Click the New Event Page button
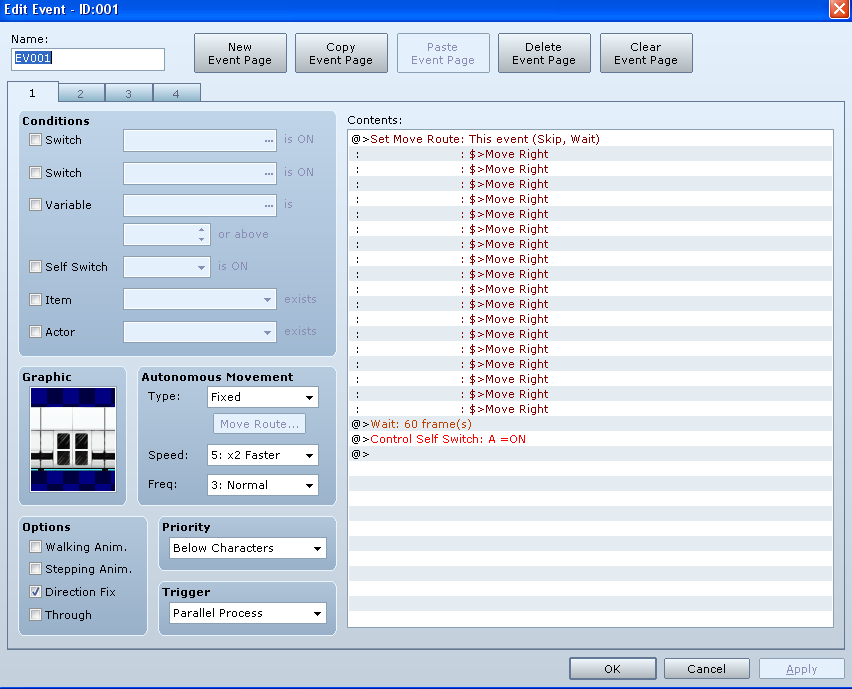The image size is (852, 689). coord(240,53)
